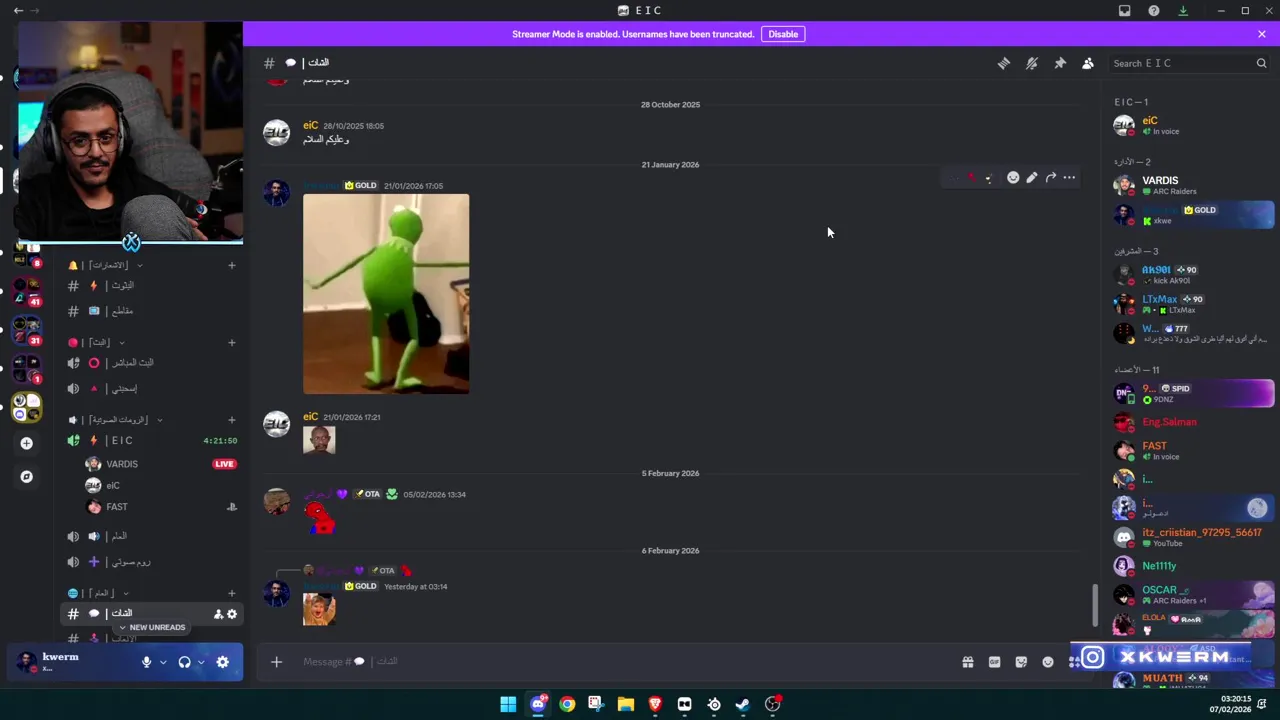Open Ak90l member entry
This screenshot has height=720, width=1280.
point(1193,275)
